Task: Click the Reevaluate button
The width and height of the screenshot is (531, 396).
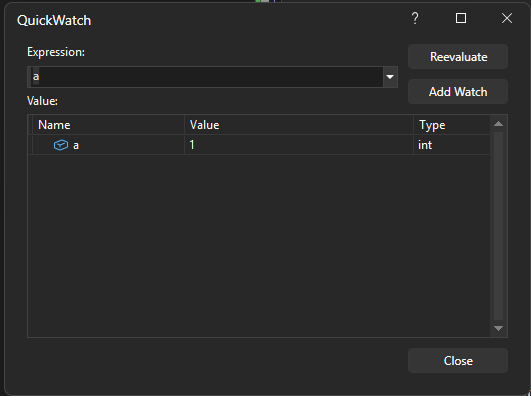Action: pos(458,57)
